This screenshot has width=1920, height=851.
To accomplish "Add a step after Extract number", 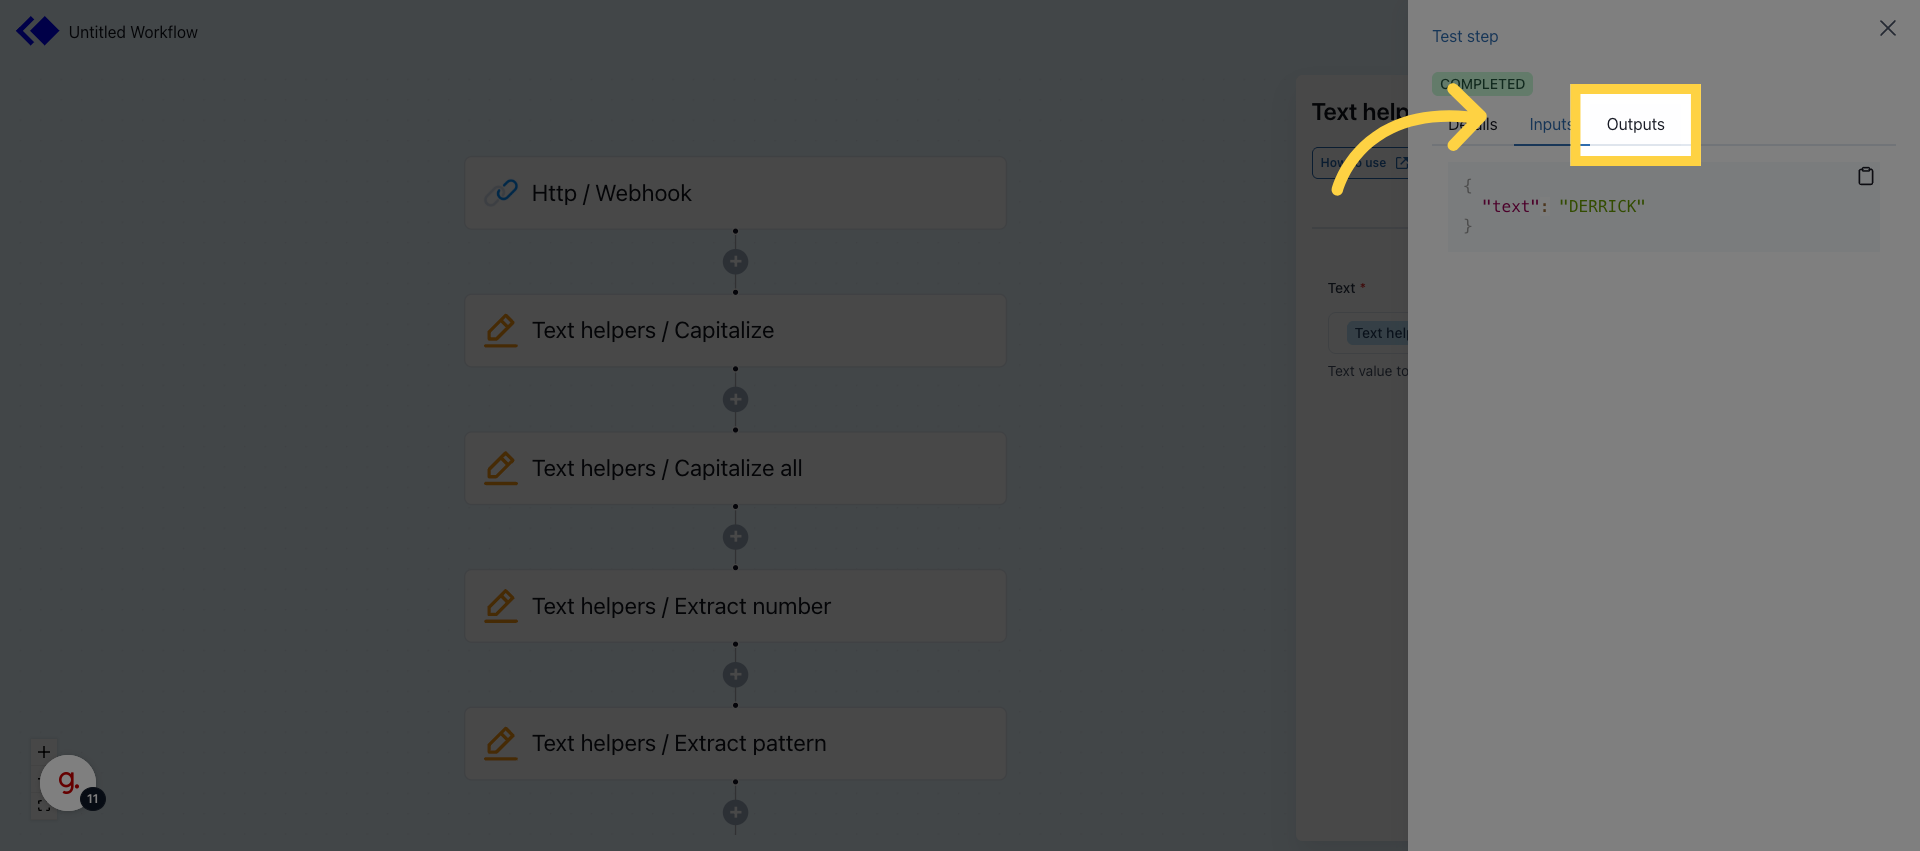I will [x=735, y=675].
